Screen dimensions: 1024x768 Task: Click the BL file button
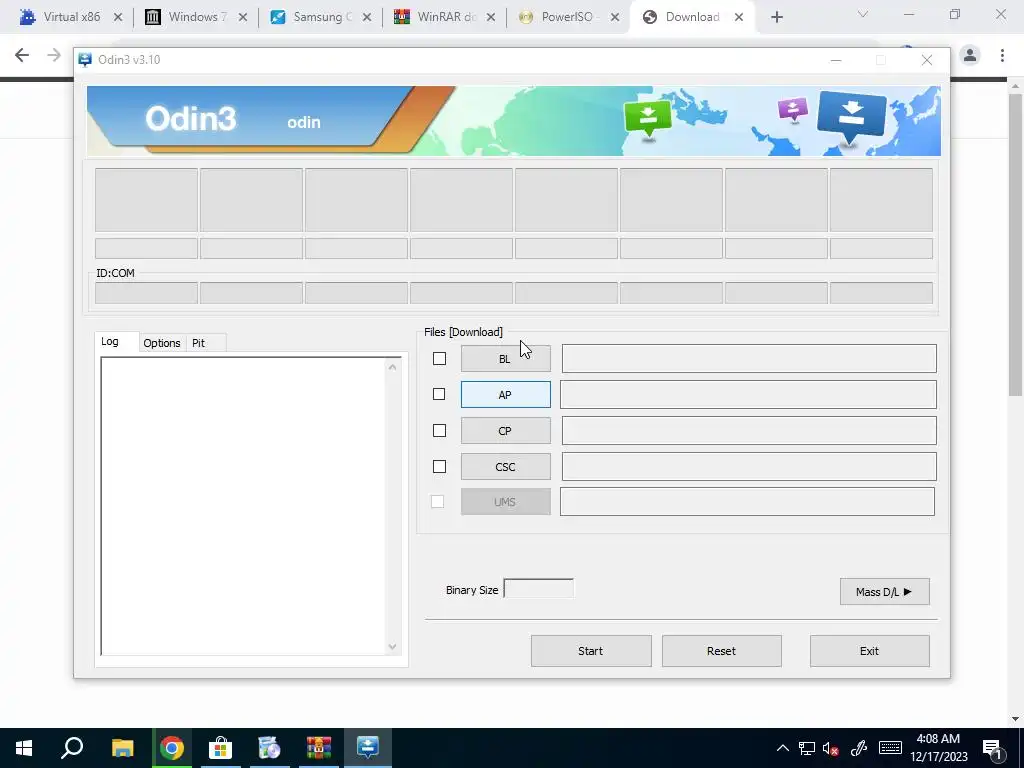click(505, 359)
